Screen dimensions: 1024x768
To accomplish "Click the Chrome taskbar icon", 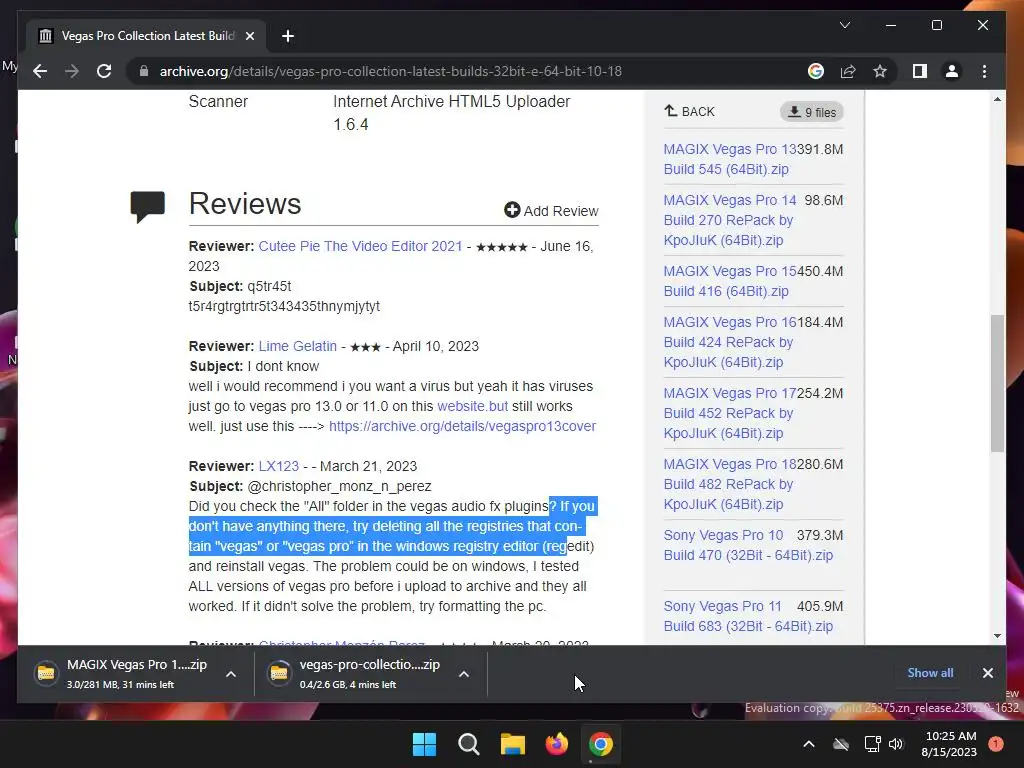I will click(601, 744).
